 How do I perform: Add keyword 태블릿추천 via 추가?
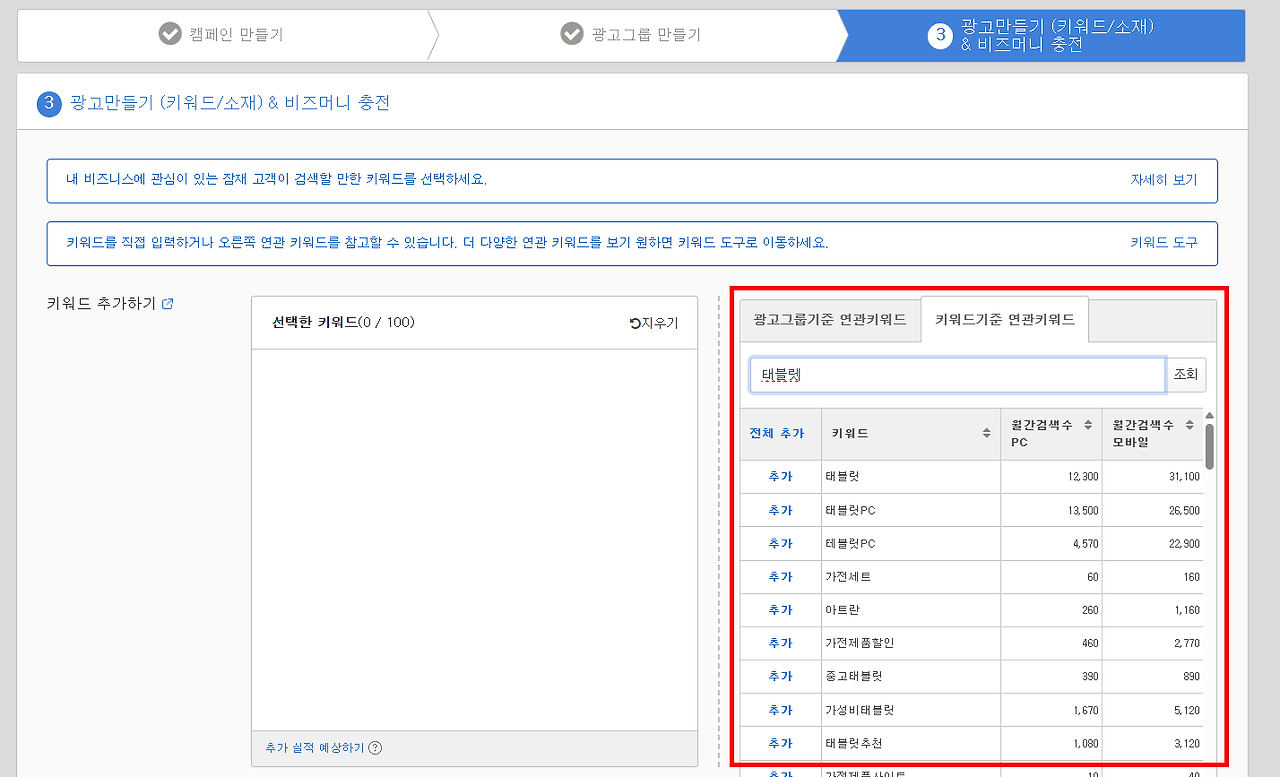click(x=780, y=743)
